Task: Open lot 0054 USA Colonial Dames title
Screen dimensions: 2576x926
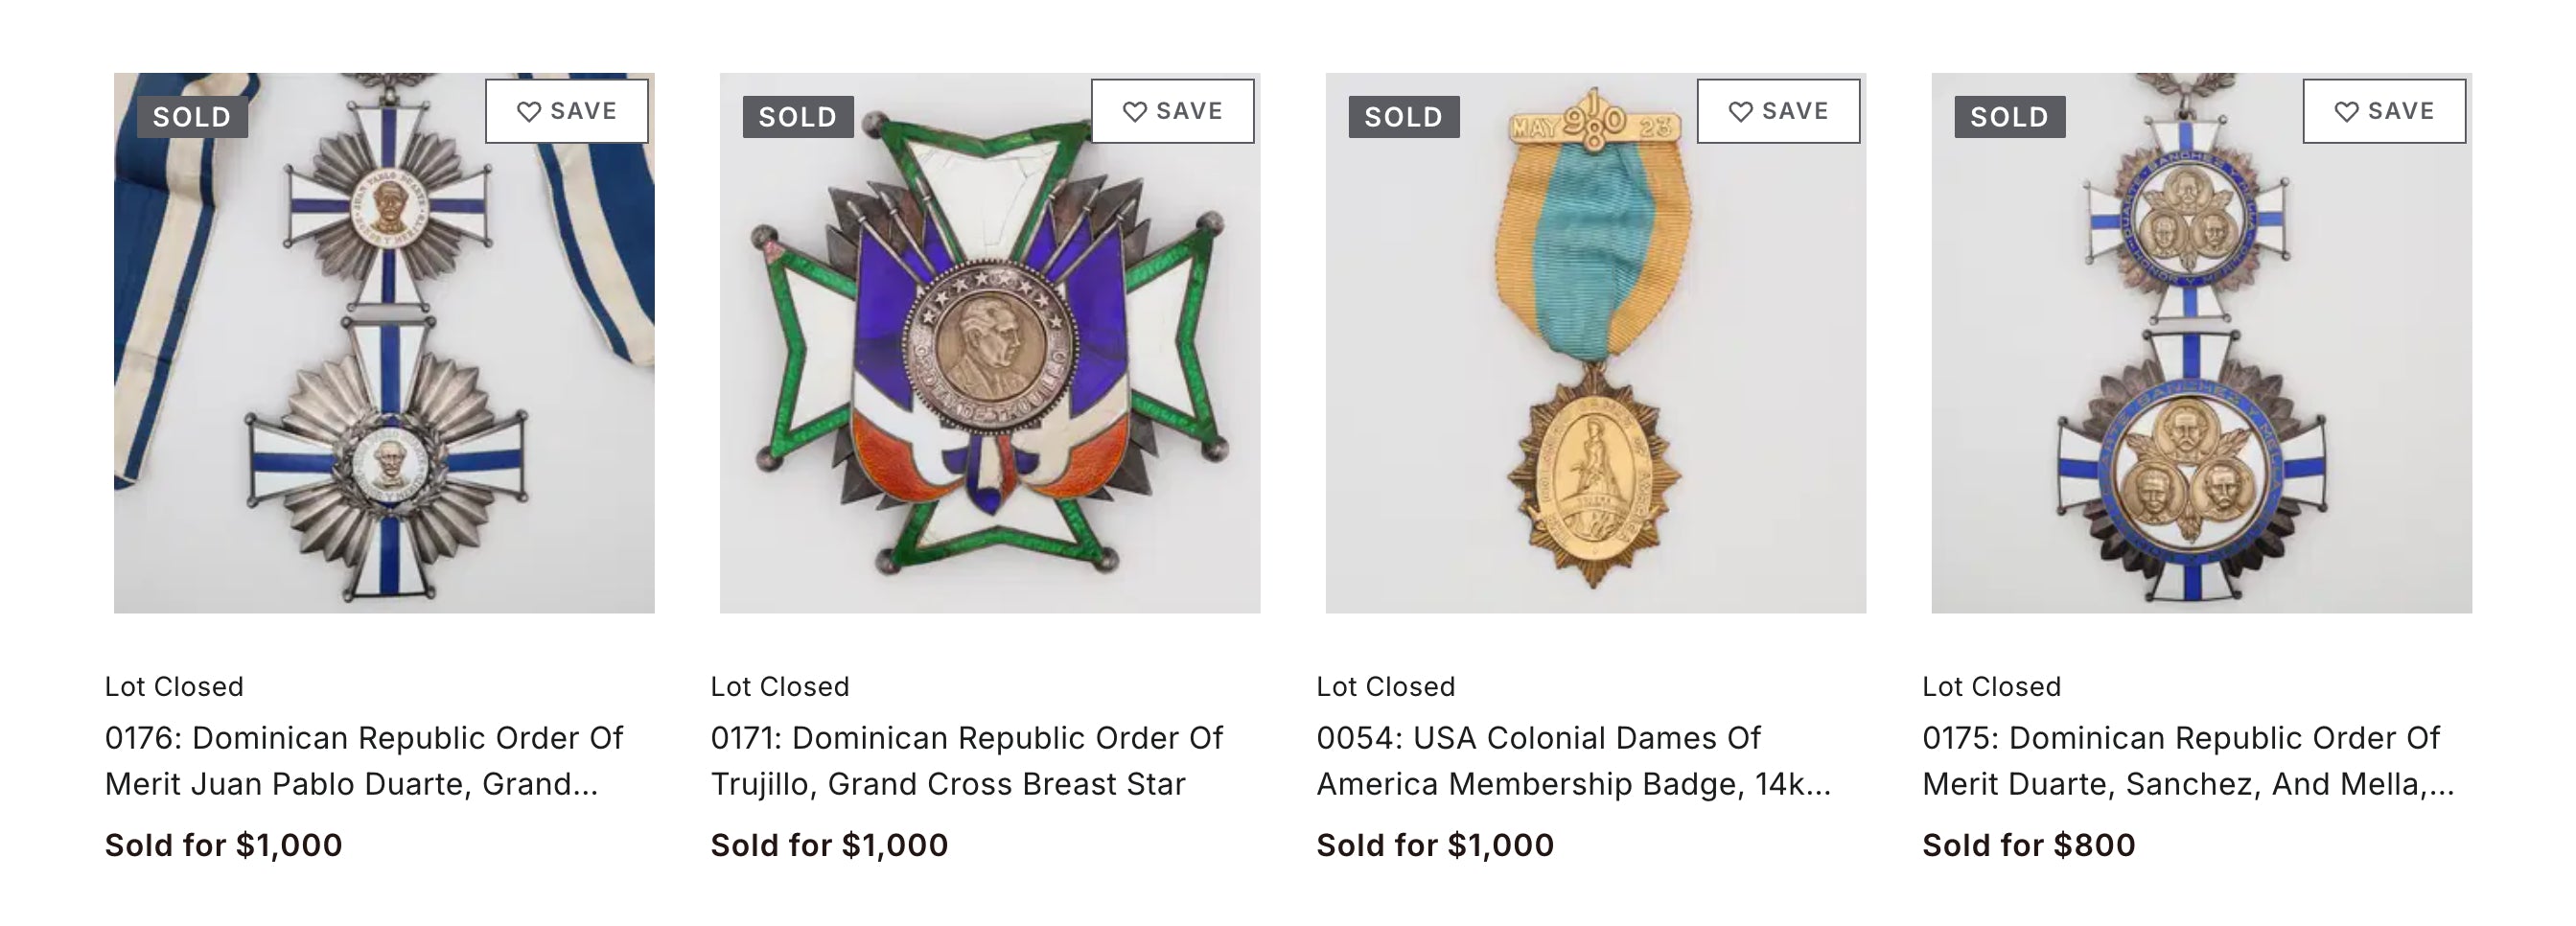Action: click(x=1573, y=761)
